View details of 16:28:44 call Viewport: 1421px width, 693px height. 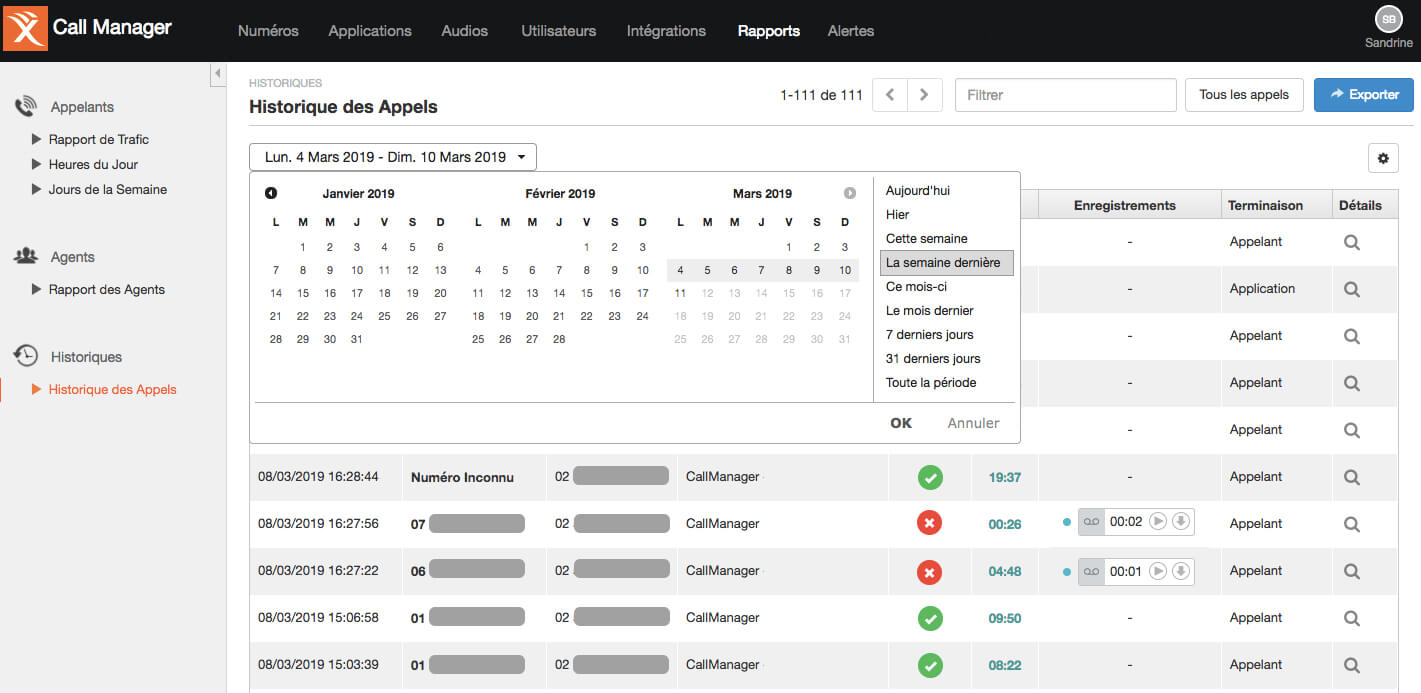click(1352, 477)
